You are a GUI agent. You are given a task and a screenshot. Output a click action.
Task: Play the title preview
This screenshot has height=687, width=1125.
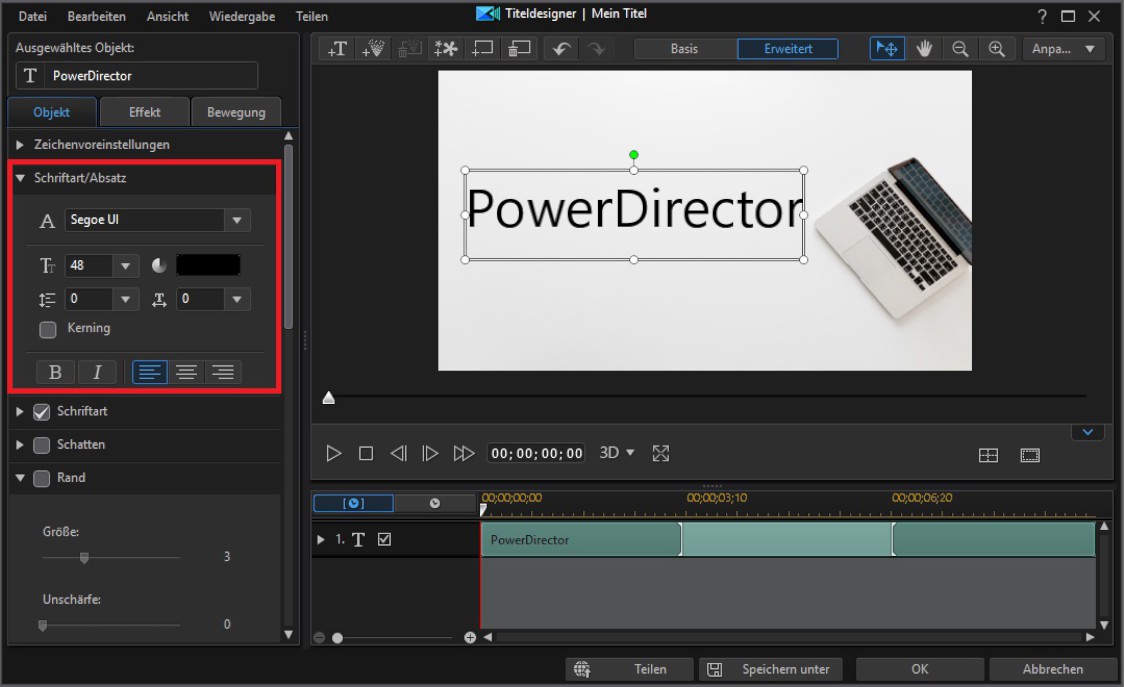click(x=334, y=453)
